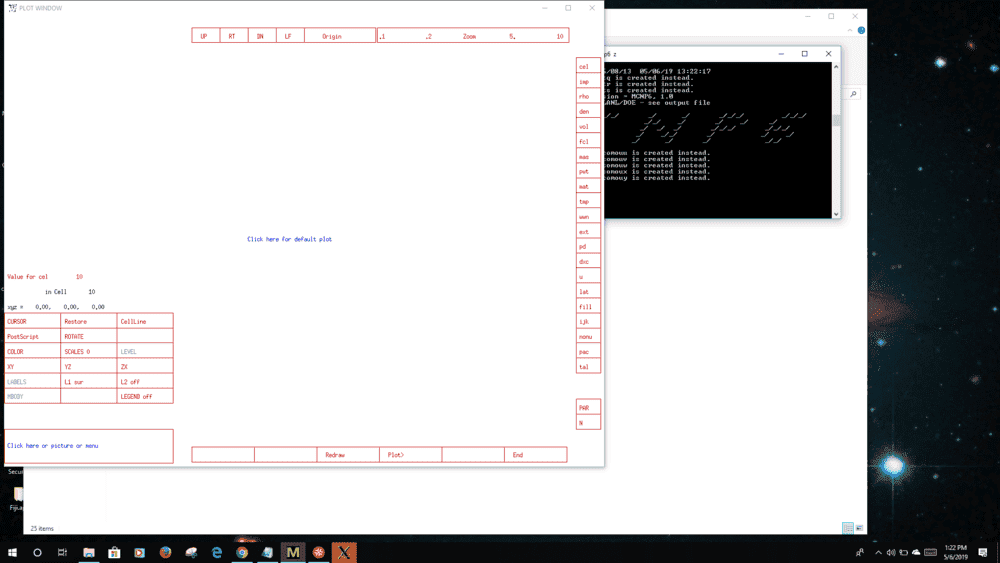Pan the plot left with LF

[x=290, y=36]
